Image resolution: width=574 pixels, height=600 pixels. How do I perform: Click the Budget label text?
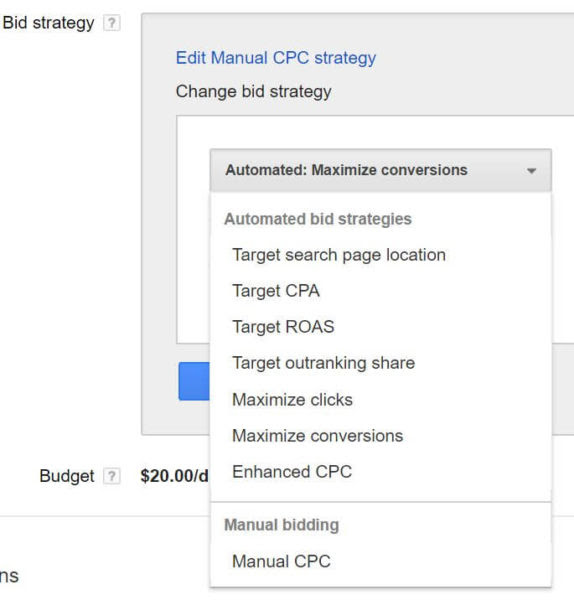tap(67, 476)
